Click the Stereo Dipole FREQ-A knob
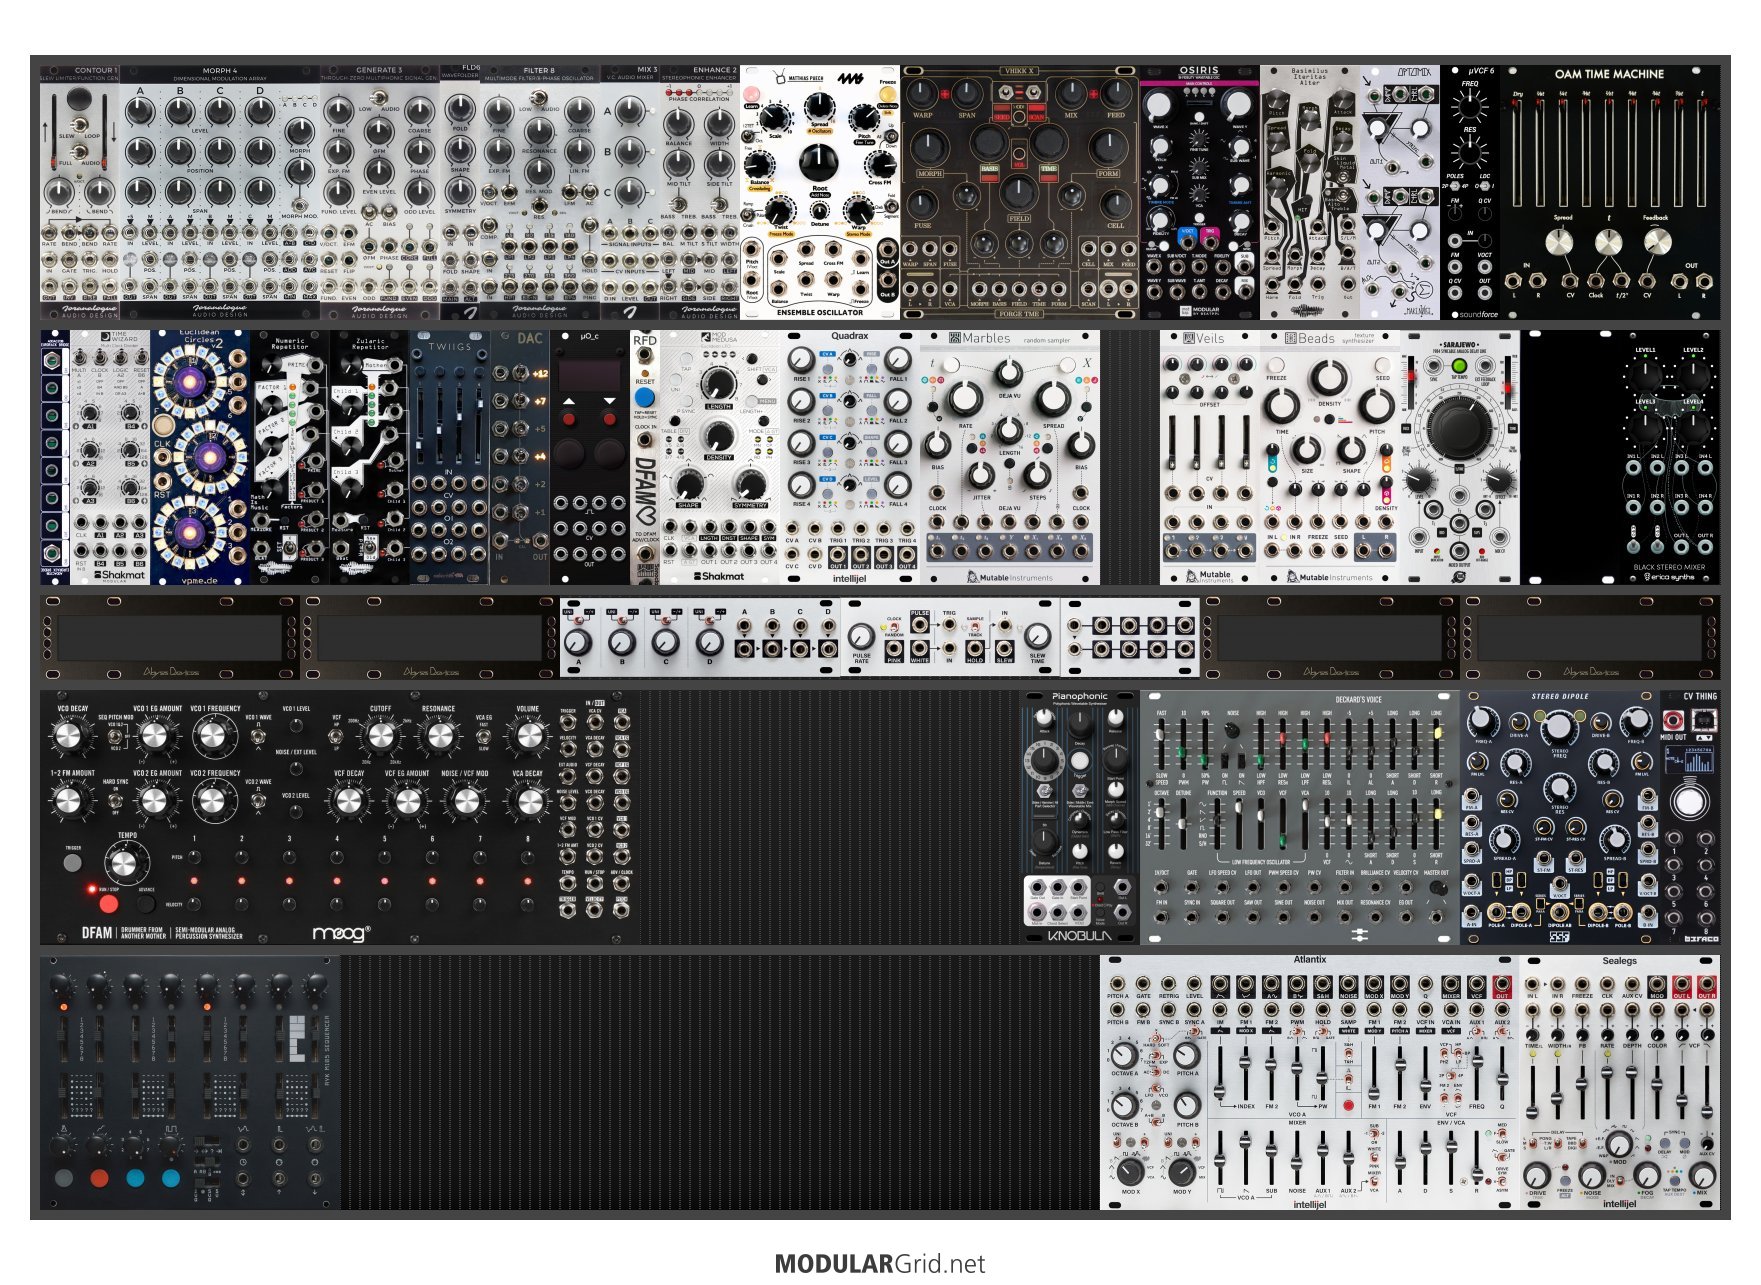The width and height of the screenshot is (1761, 1285). click(x=1482, y=722)
